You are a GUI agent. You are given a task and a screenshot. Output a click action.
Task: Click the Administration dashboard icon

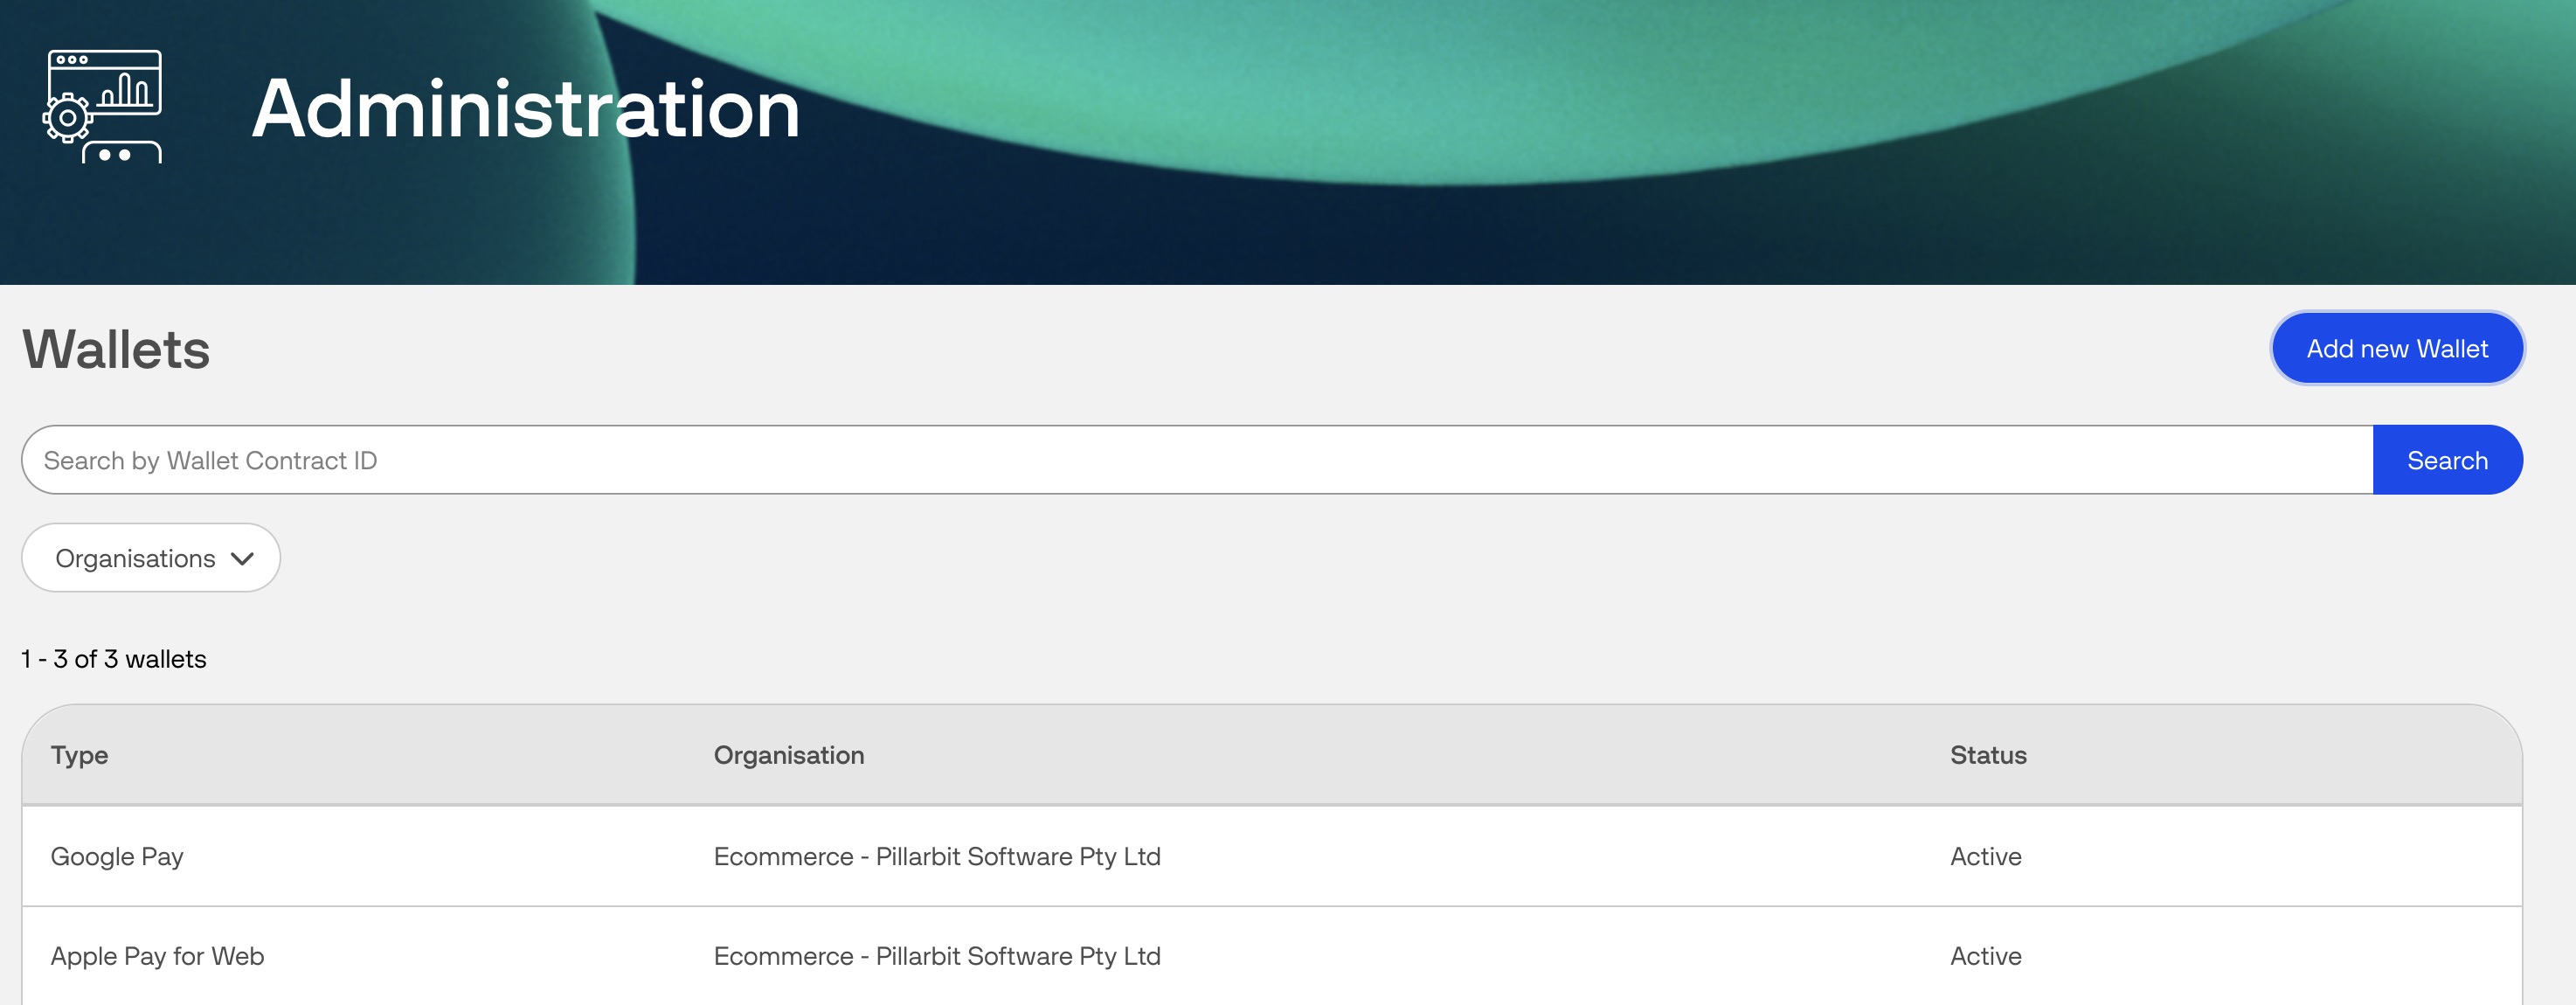[102, 106]
